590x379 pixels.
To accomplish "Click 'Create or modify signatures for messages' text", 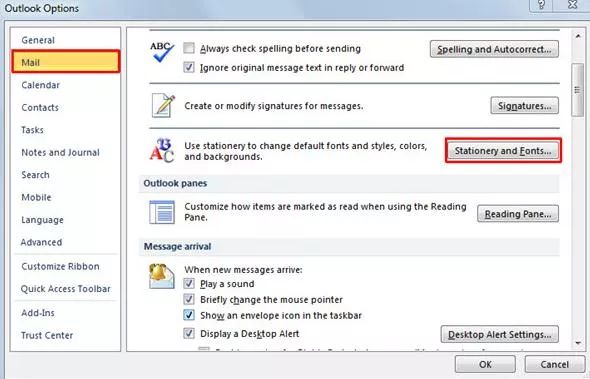I will (274, 106).
